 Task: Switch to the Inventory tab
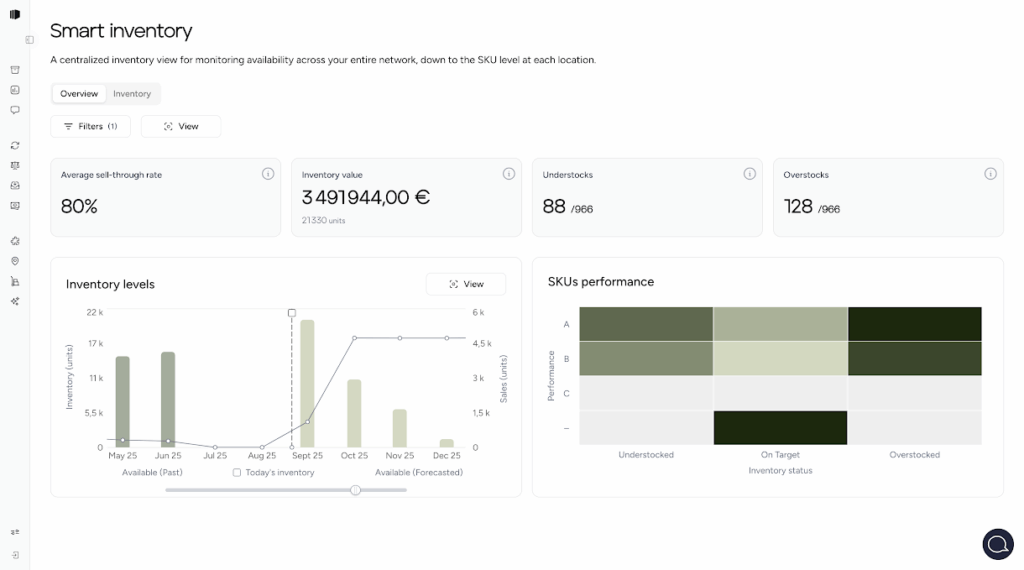[x=132, y=94]
